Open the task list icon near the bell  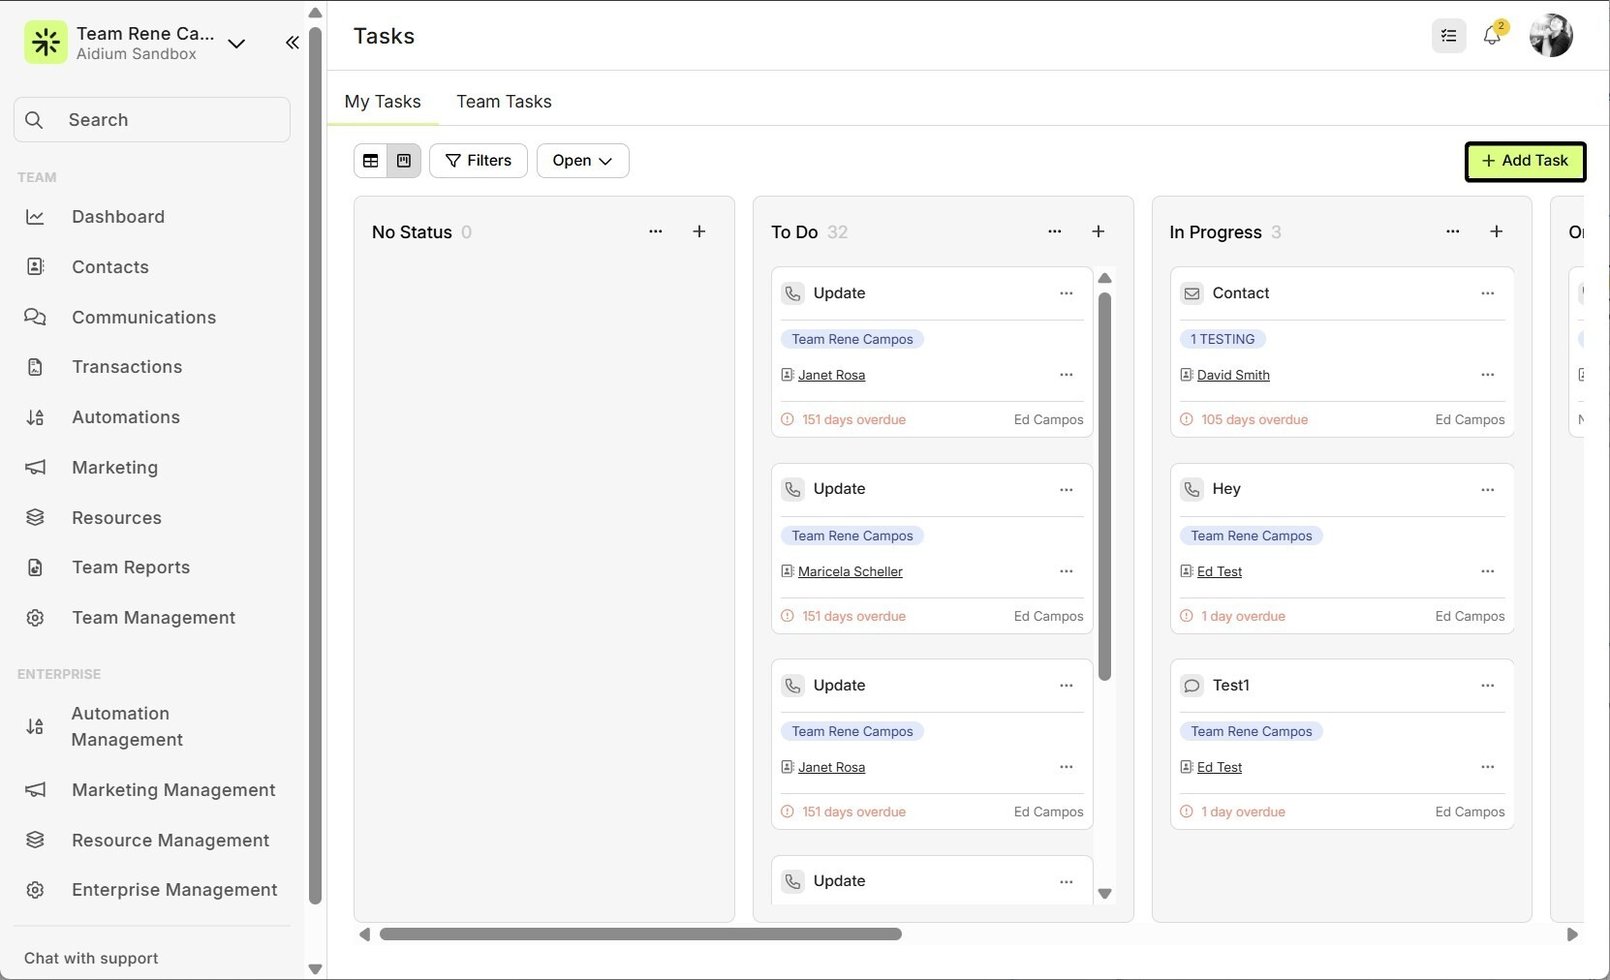(1448, 36)
